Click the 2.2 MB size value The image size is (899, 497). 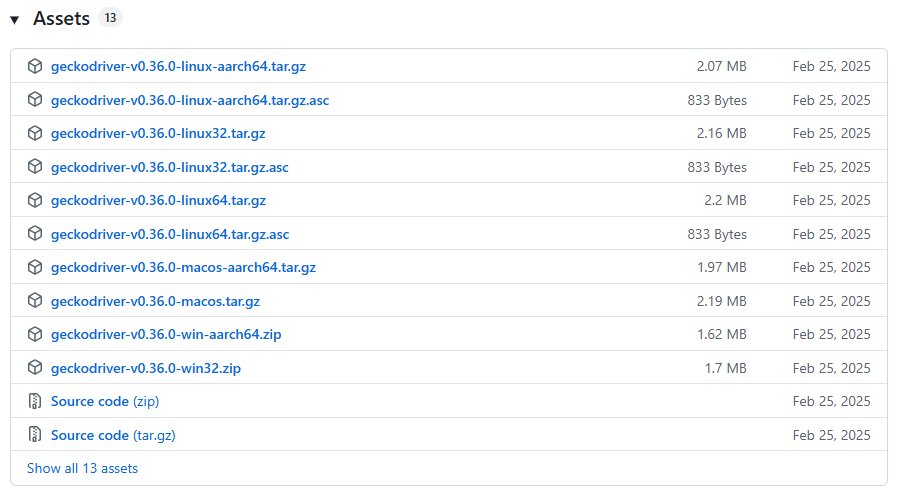pos(725,201)
